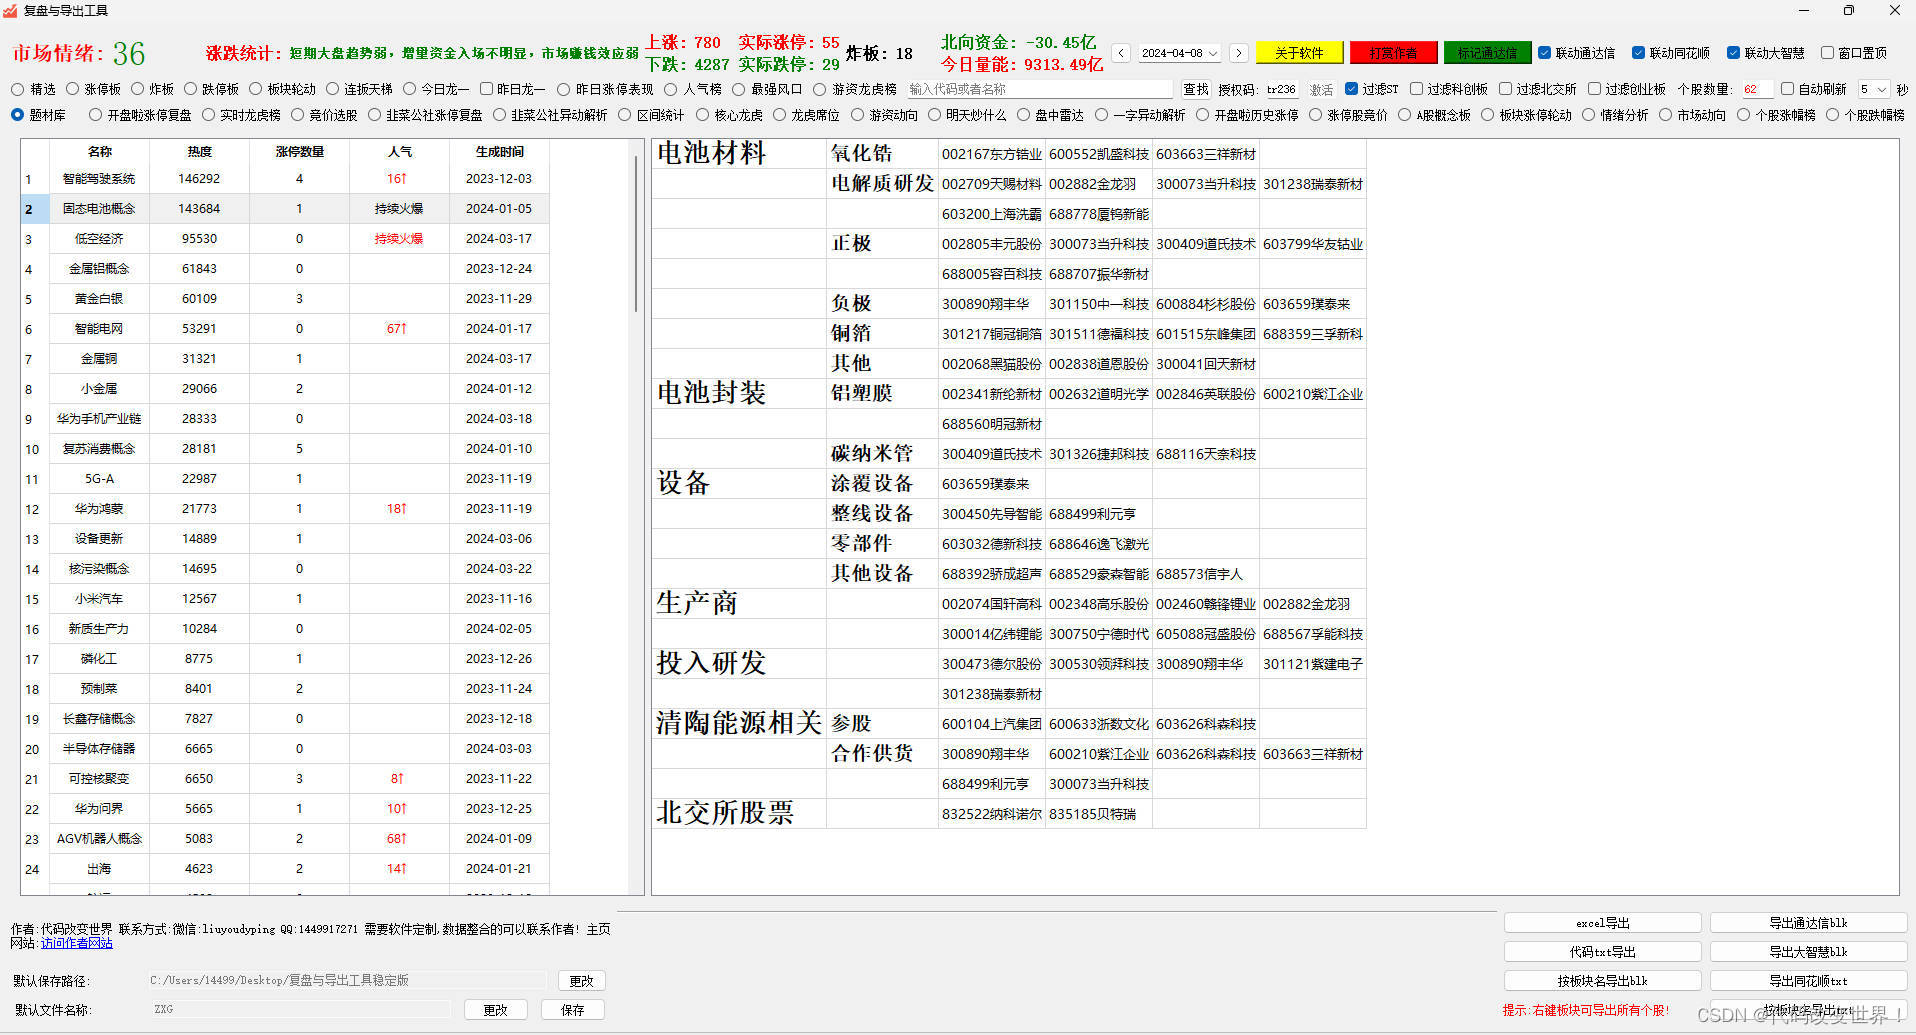This screenshot has width=1916, height=1035.
Task: Click the 激活 activate button
Action: [x=1322, y=89]
